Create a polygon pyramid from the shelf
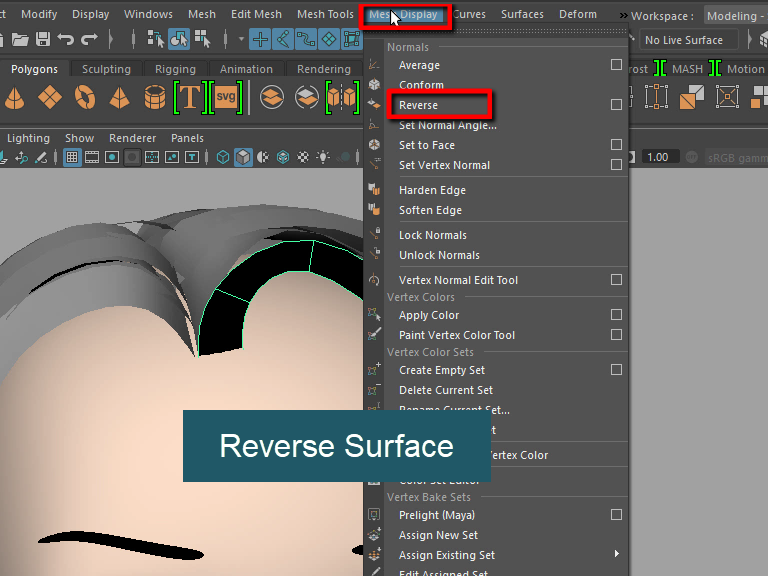Viewport: 768px width, 576px height. [119, 98]
